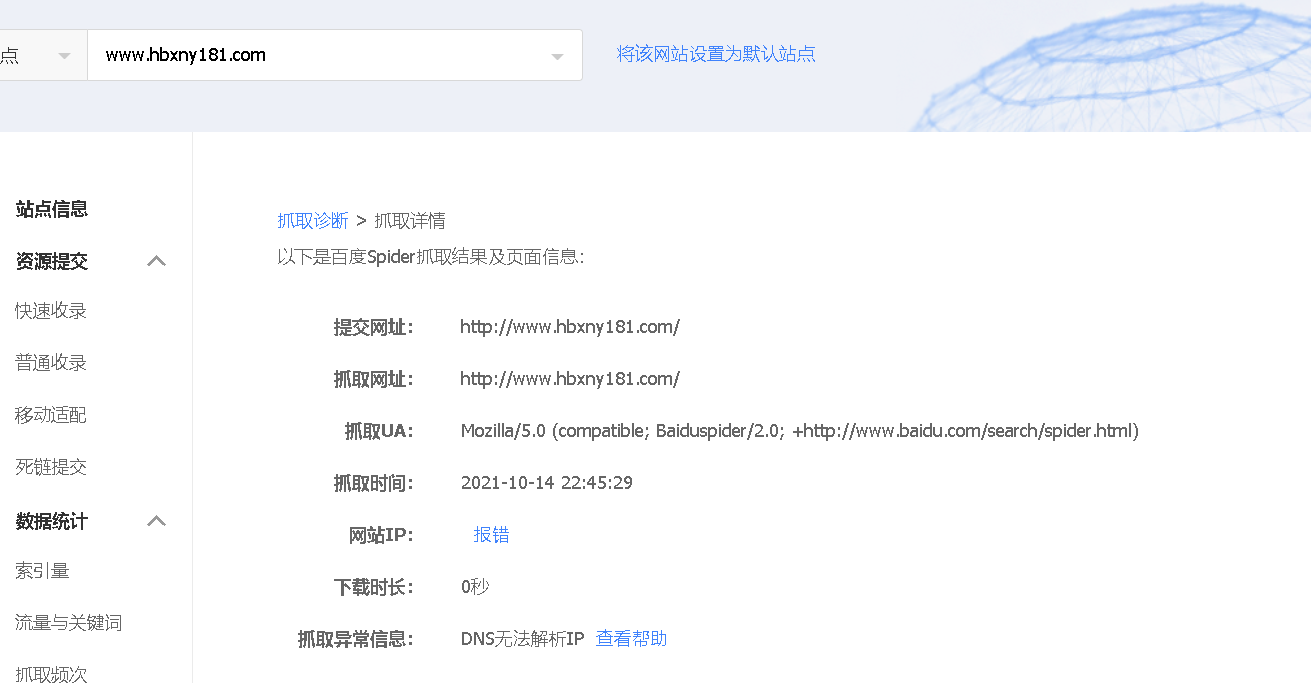Open the 站点信息 section

pyautogui.click(x=50, y=209)
